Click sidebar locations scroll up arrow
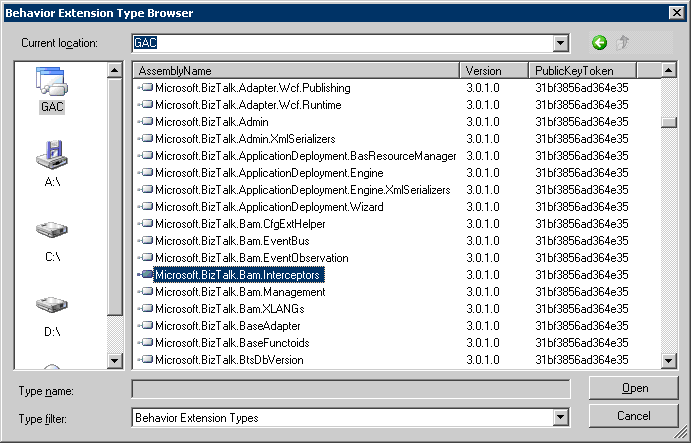691x443 pixels. coord(115,70)
